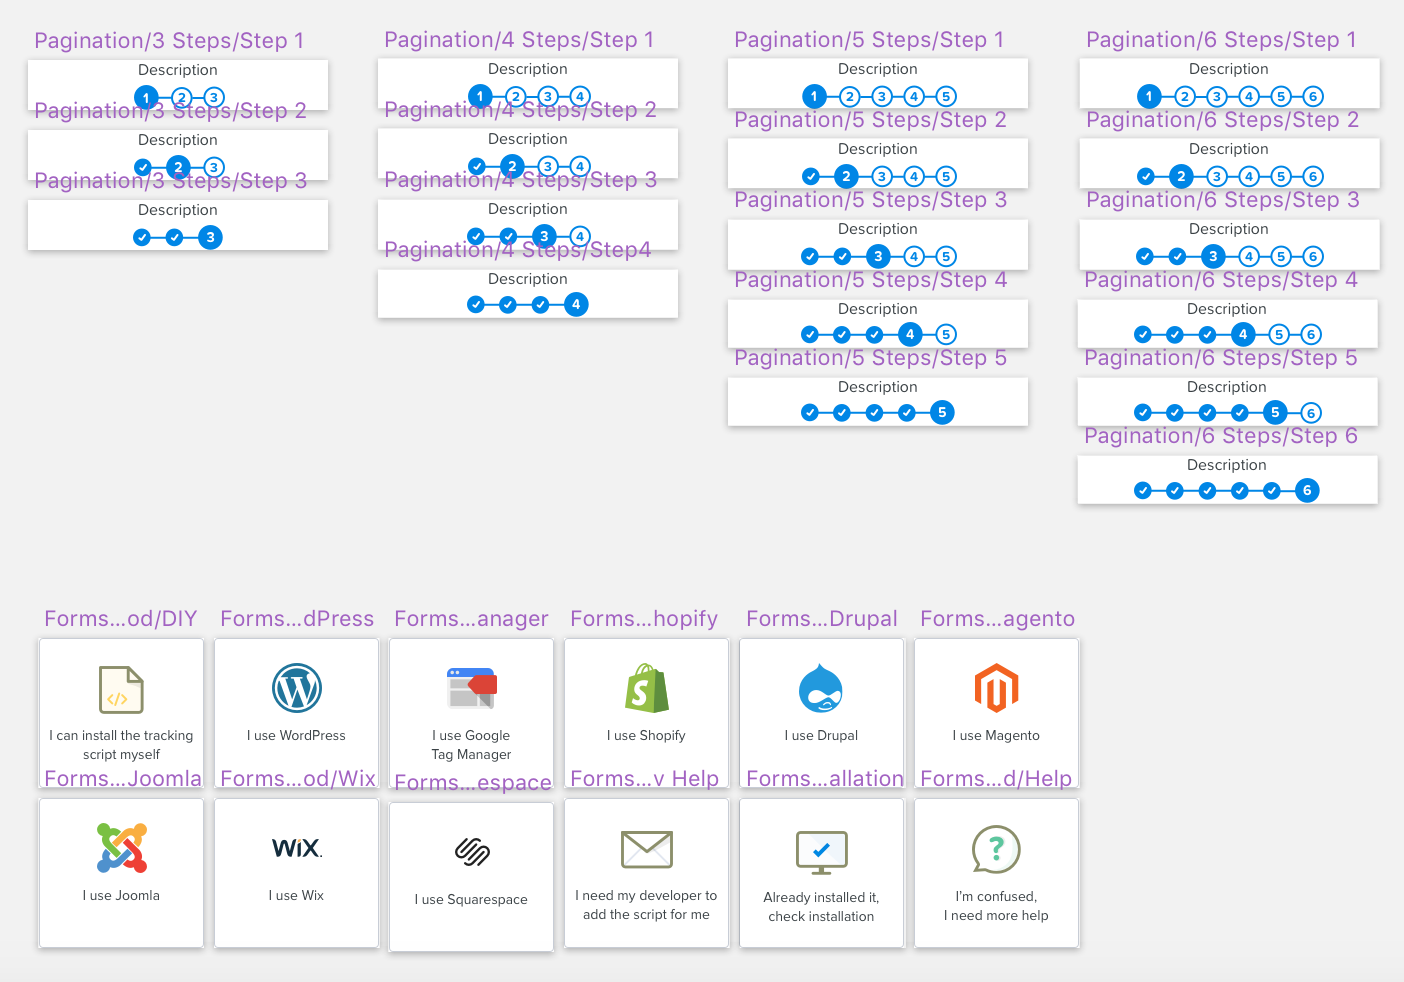This screenshot has width=1404, height=982.
Task: Select frame label Pagination/6 Steps/Step 1
Action: [x=1221, y=40]
